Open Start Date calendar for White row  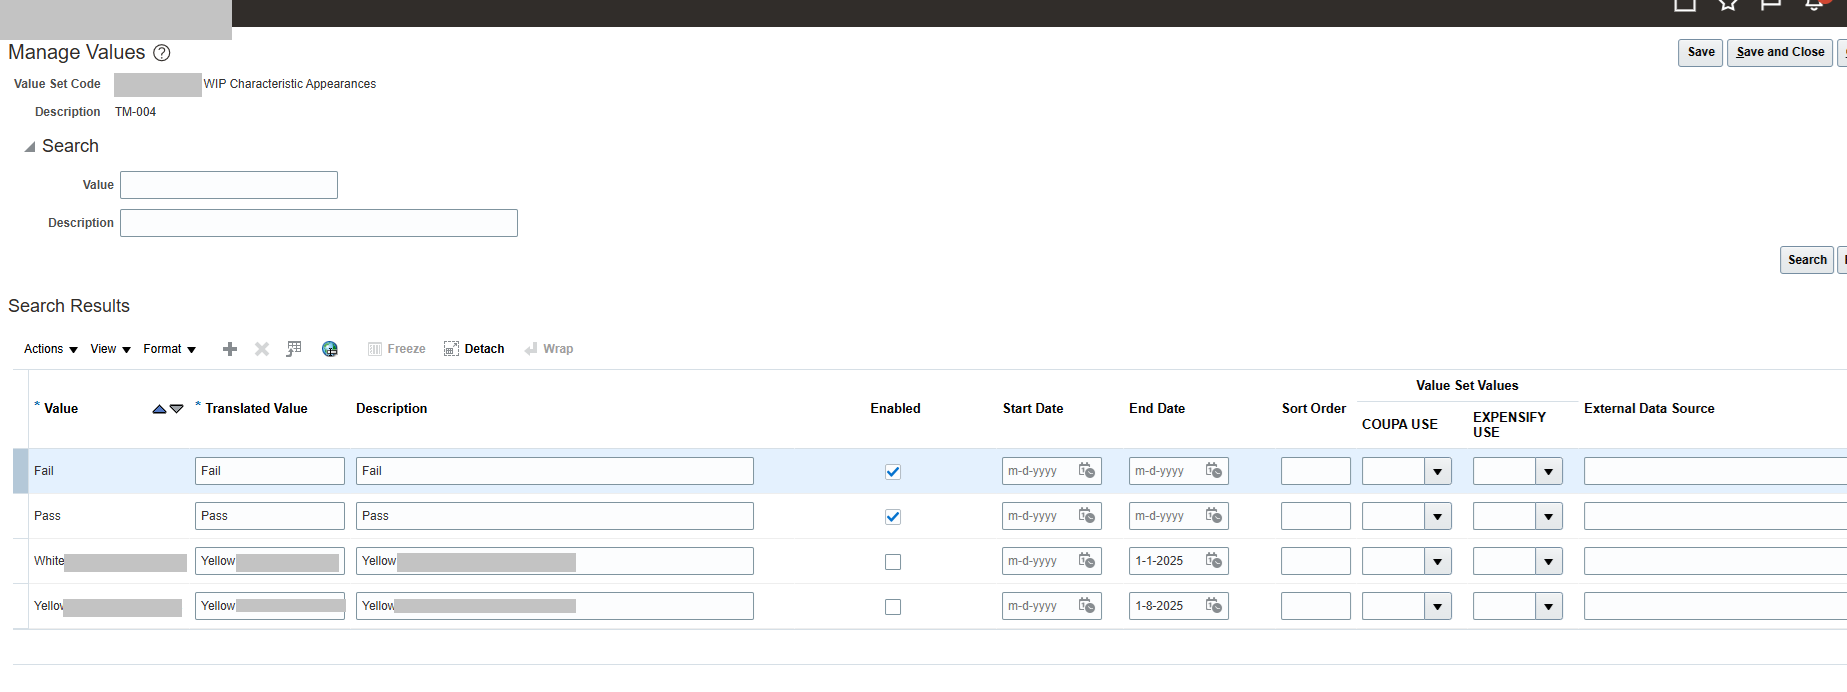pyautogui.click(x=1087, y=561)
